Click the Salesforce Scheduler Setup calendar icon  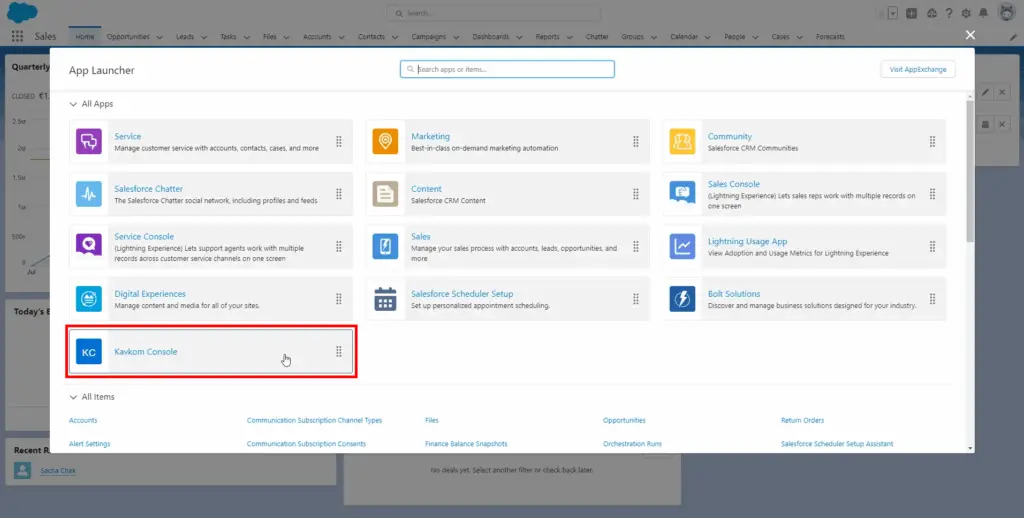385,299
